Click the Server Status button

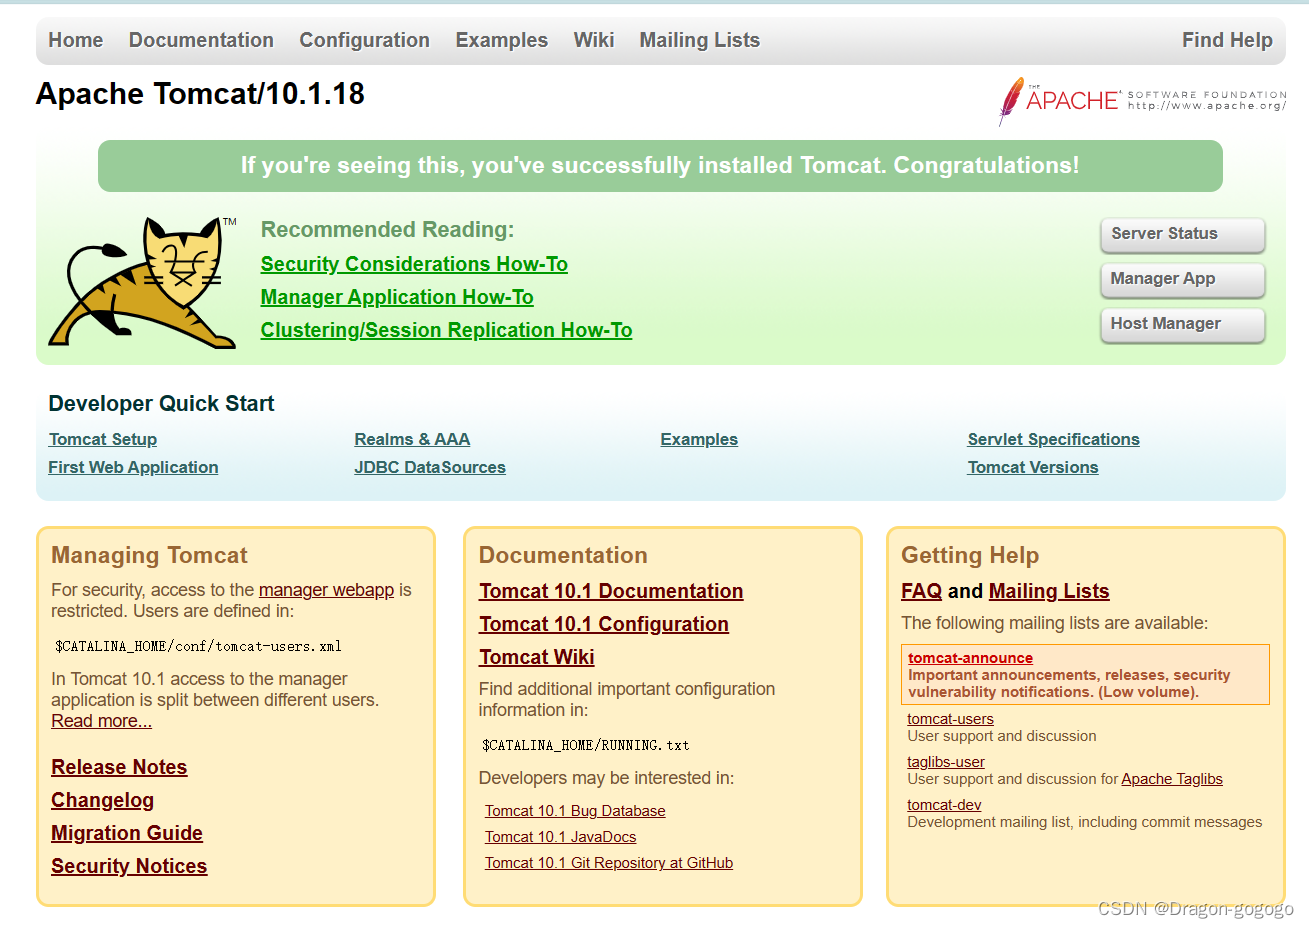[x=1183, y=234]
